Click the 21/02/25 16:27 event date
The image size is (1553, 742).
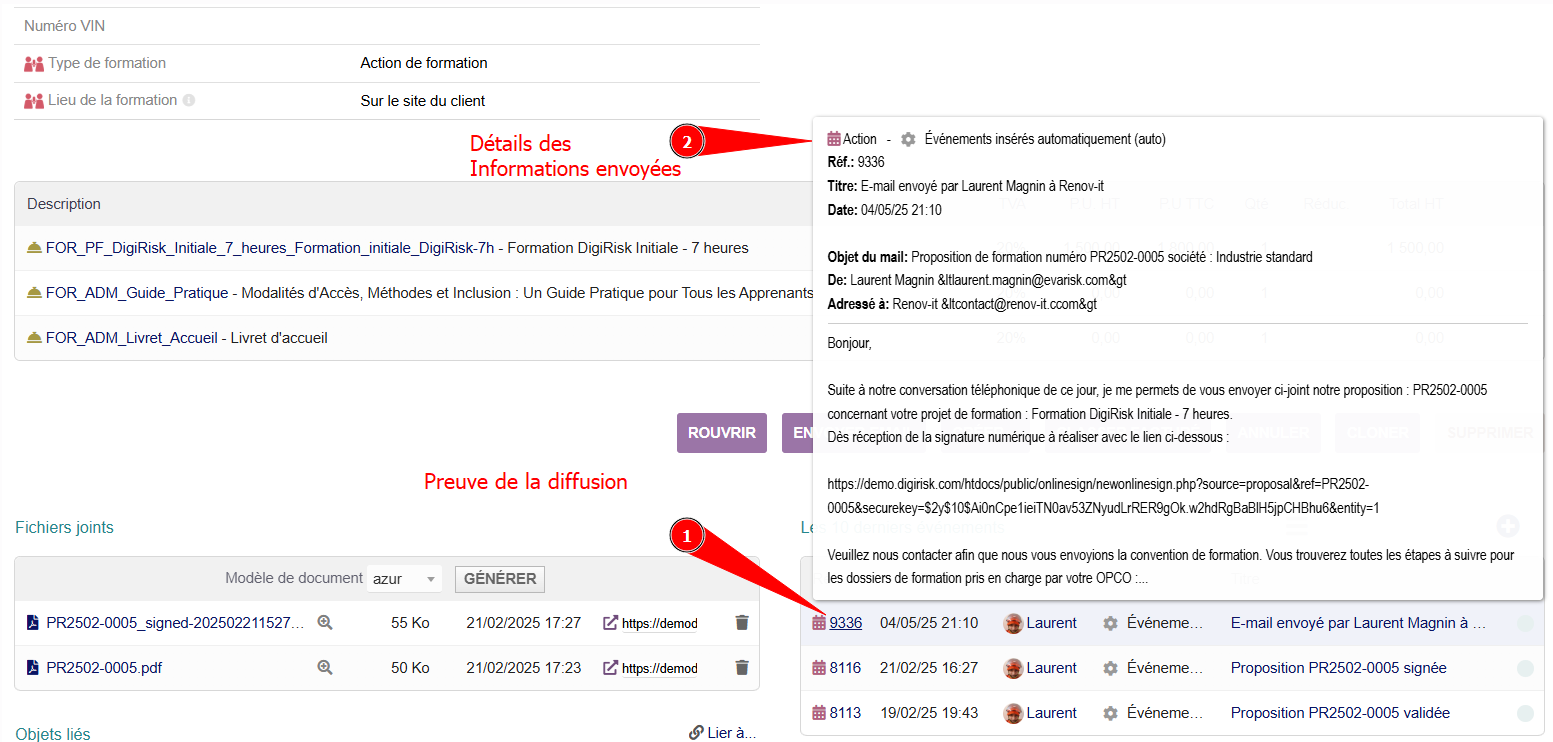point(929,668)
